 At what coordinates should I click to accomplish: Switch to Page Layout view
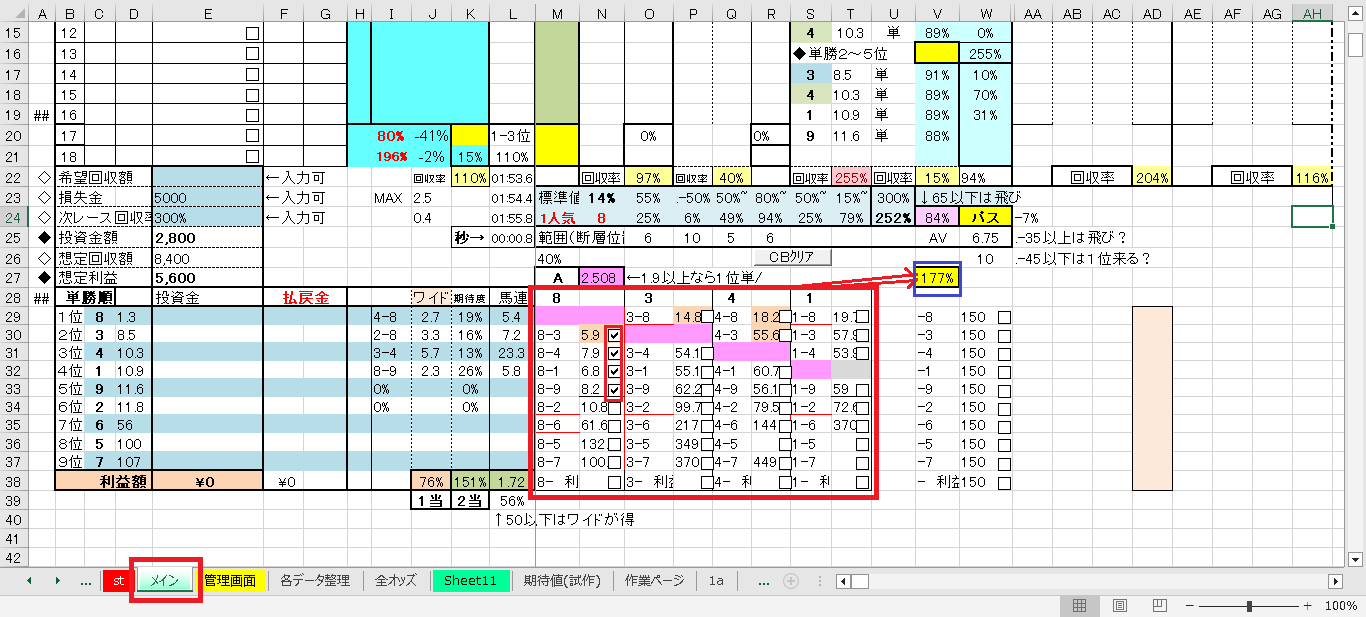click(1120, 606)
